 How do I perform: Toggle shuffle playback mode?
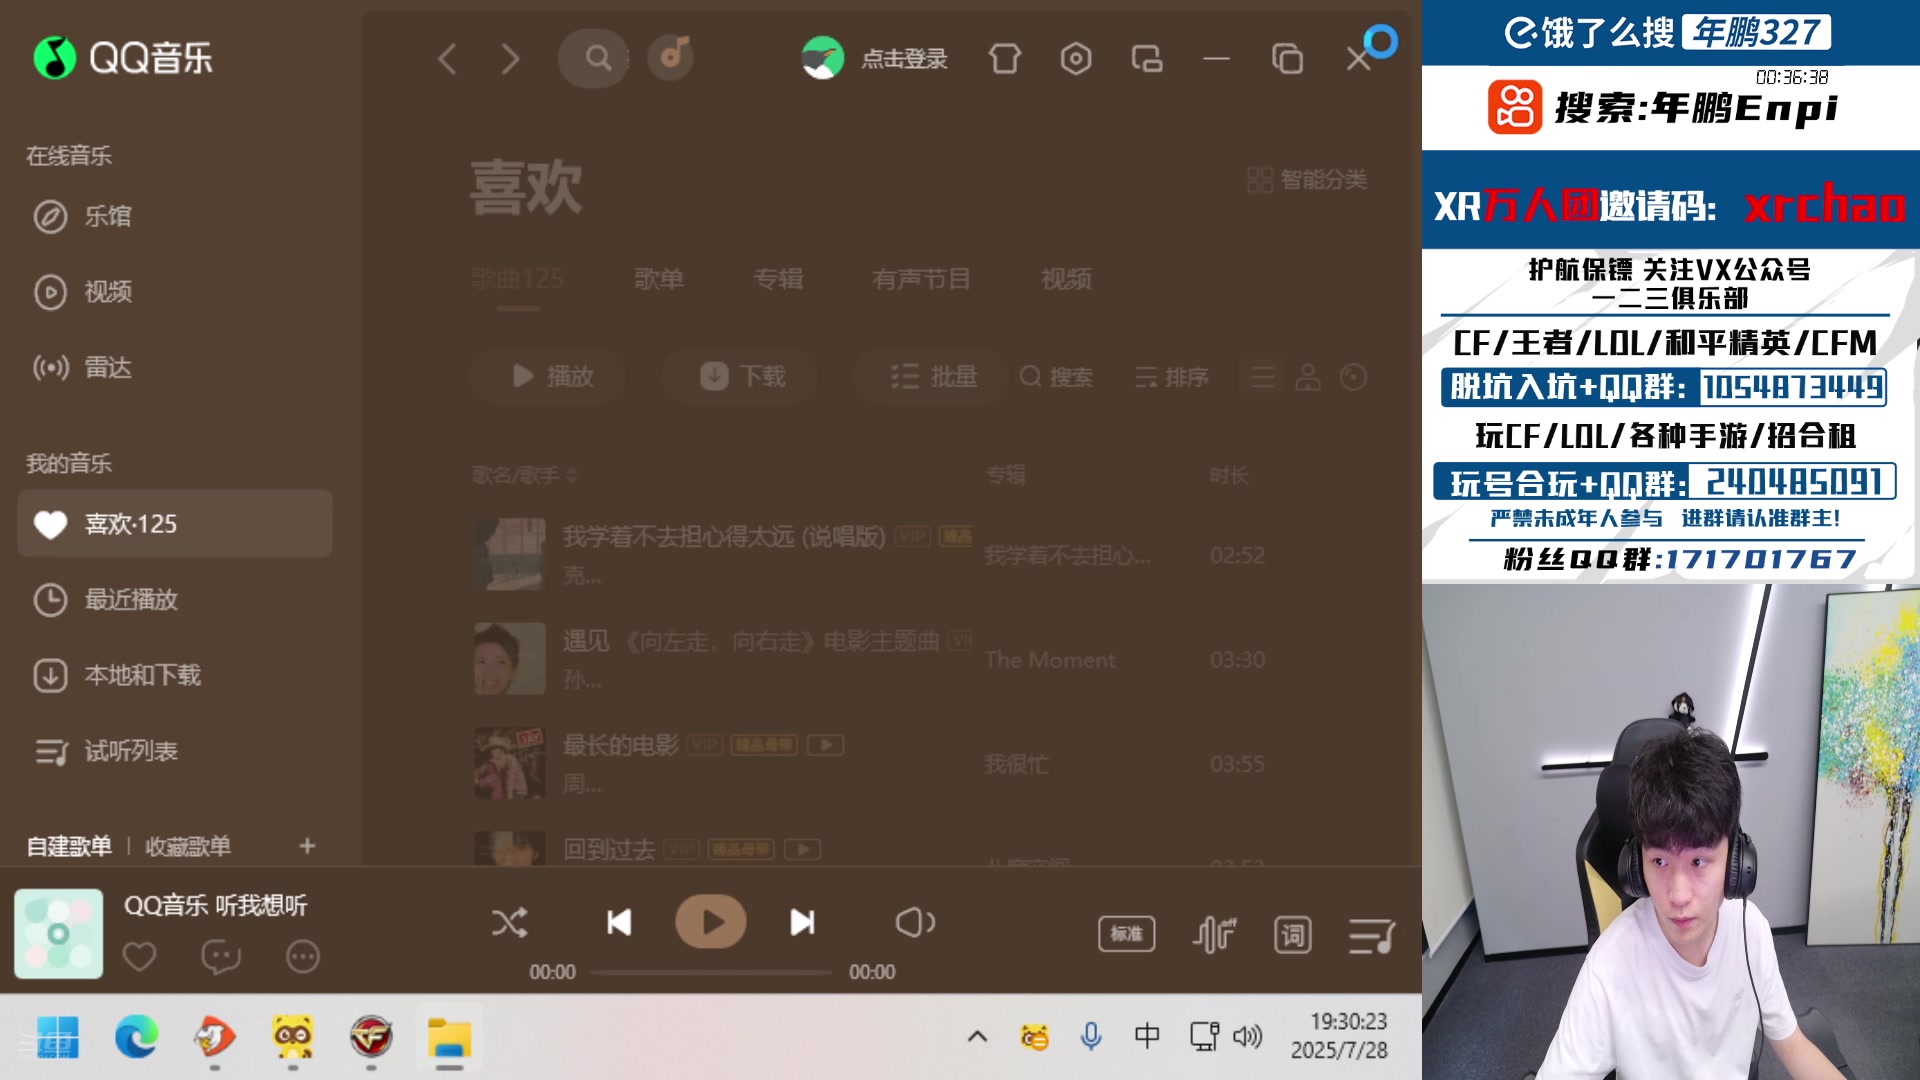click(x=510, y=922)
